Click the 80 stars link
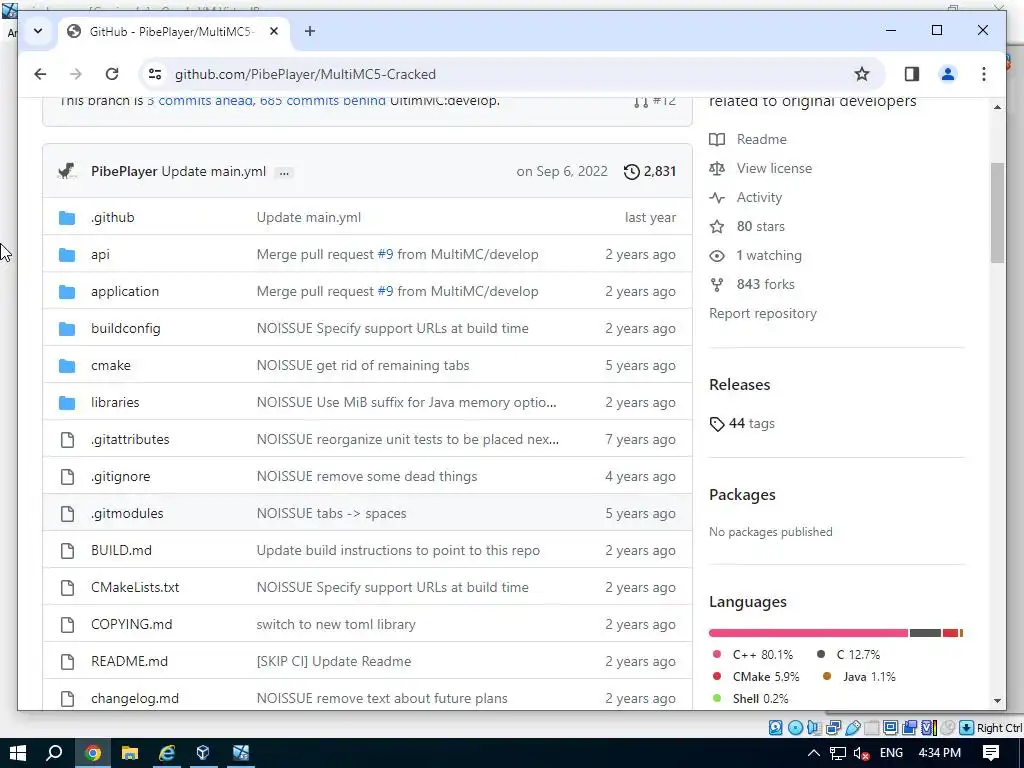This screenshot has height=768, width=1024. click(x=760, y=227)
